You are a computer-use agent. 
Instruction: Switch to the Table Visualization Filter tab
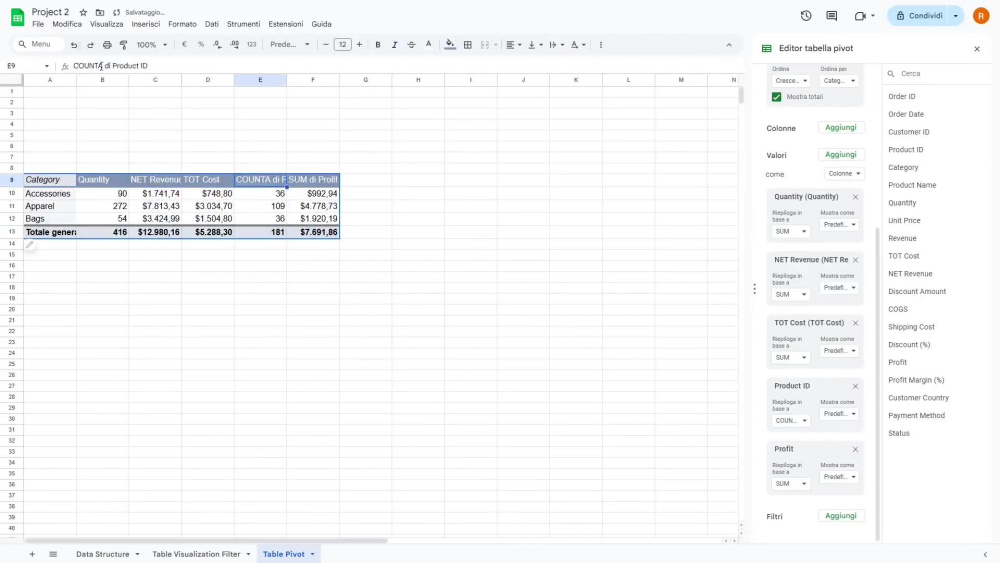click(196, 554)
